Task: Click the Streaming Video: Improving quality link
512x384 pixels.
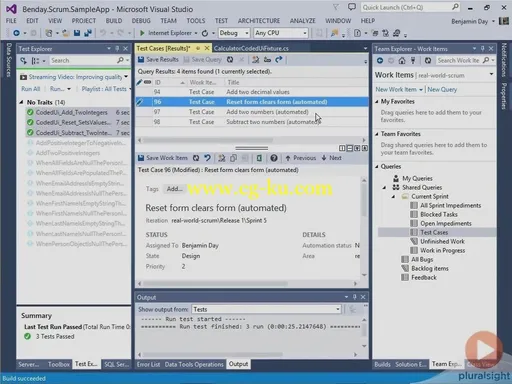Action: (x=75, y=77)
